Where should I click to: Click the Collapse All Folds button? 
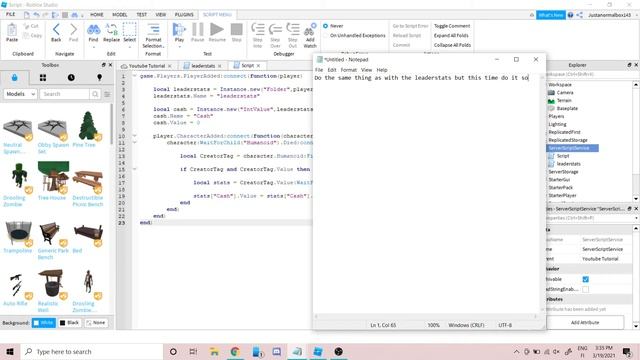click(452, 45)
